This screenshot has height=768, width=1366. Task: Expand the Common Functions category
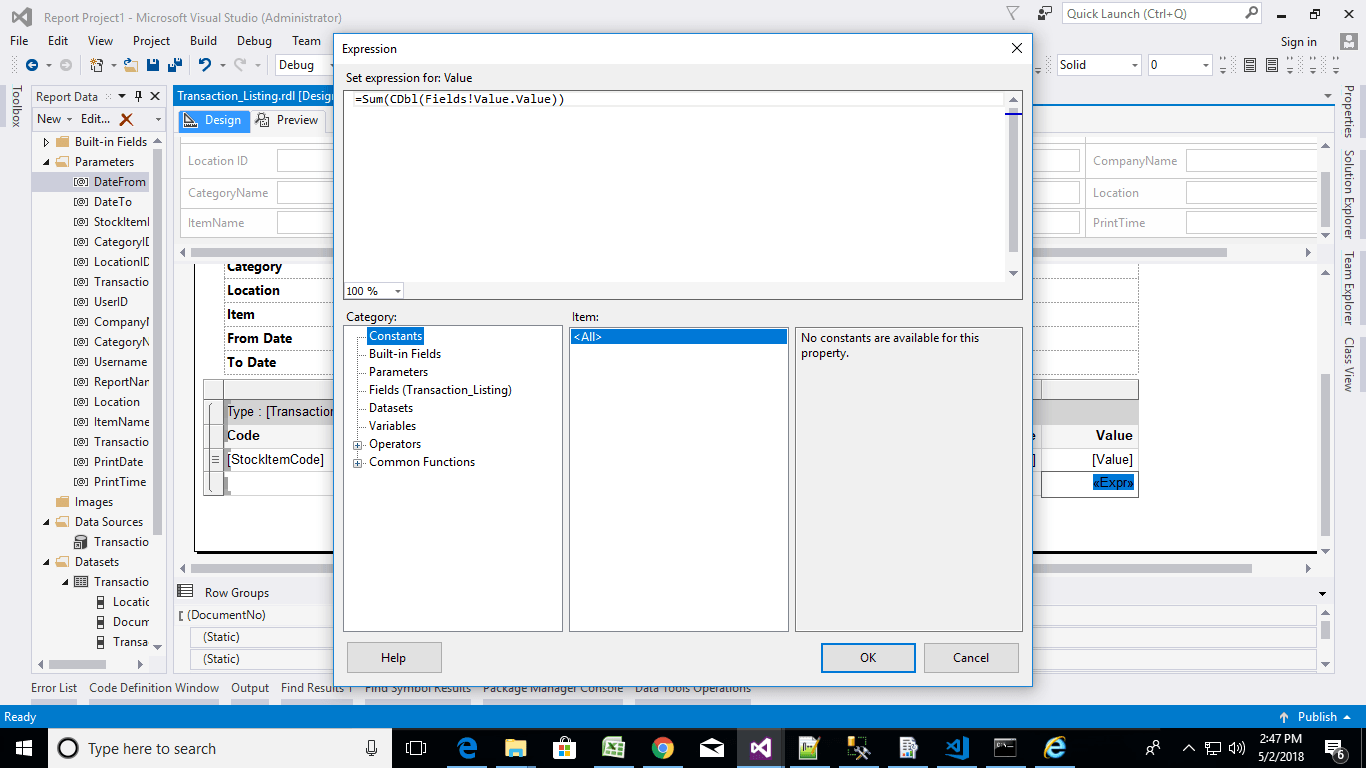(x=357, y=462)
